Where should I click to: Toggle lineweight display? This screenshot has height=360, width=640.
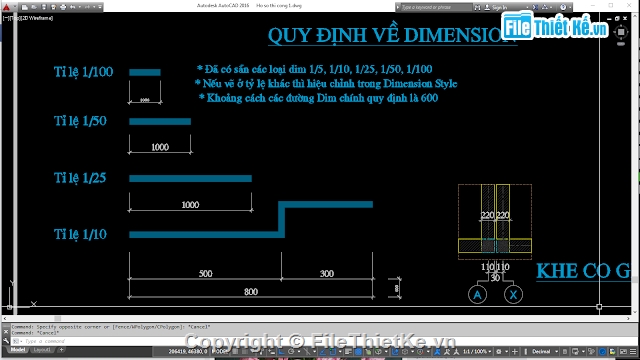(x=348, y=351)
